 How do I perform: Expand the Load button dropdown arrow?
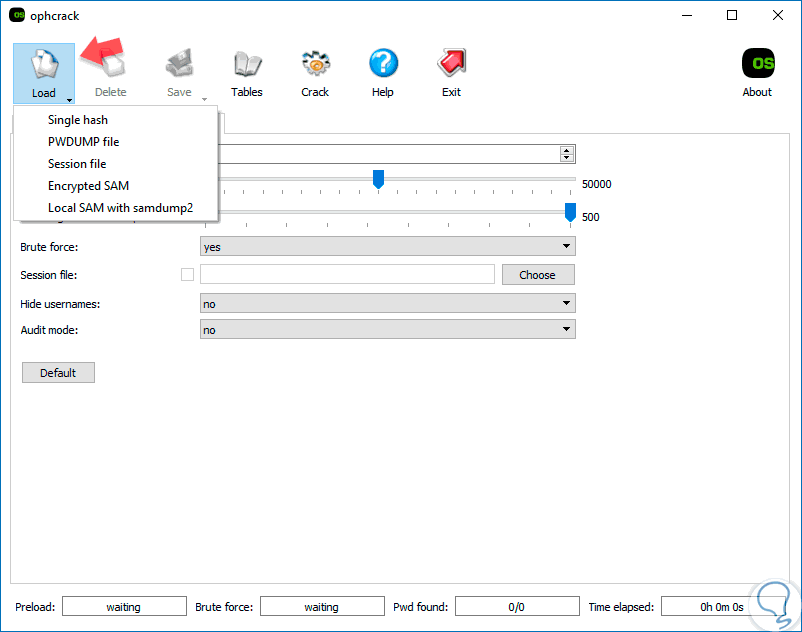pyautogui.click(x=69, y=100)
